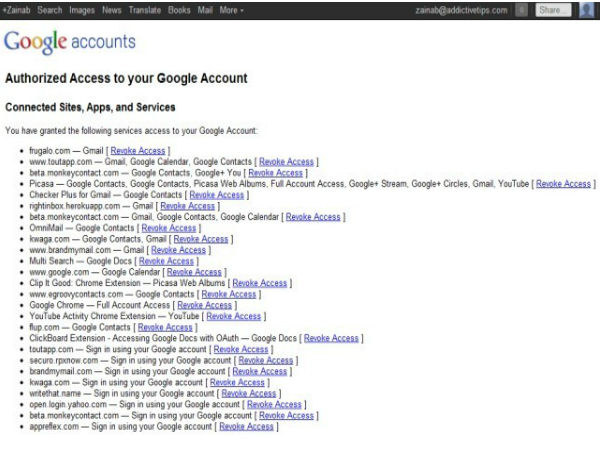600x450 pixels.
Task: Click the profile avatar in the top bar
Action: (x=587, y=10)
